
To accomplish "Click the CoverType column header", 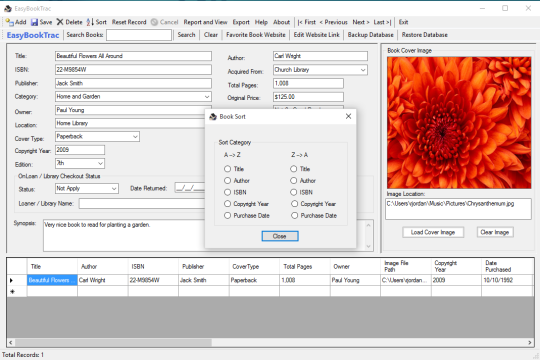I will (254, 267).
